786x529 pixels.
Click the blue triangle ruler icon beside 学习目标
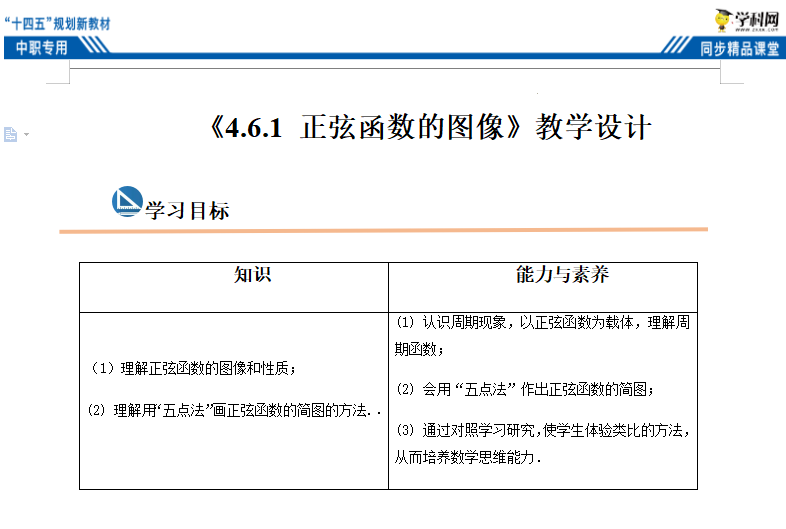(127, 202)
